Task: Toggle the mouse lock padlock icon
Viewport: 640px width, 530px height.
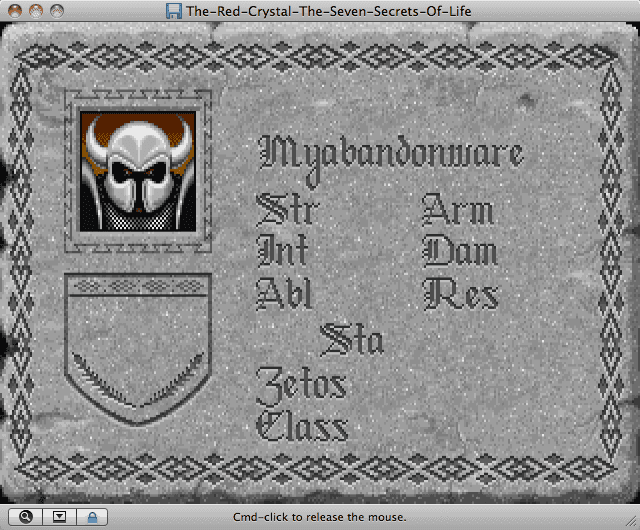Action: pos(92,517)
